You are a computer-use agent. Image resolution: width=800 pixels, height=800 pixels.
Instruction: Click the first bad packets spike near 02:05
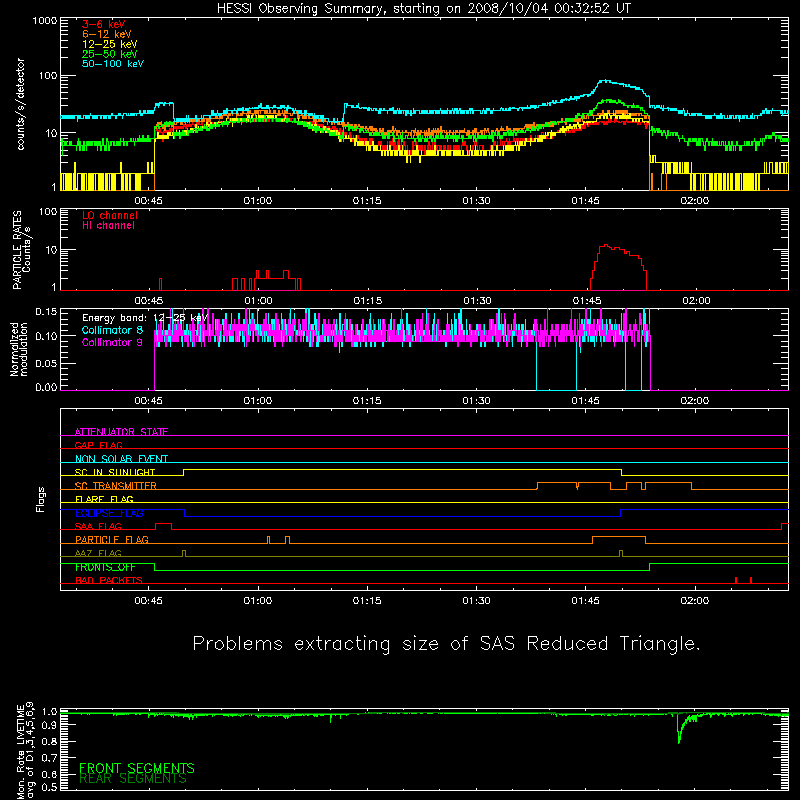tap(736, 580)
